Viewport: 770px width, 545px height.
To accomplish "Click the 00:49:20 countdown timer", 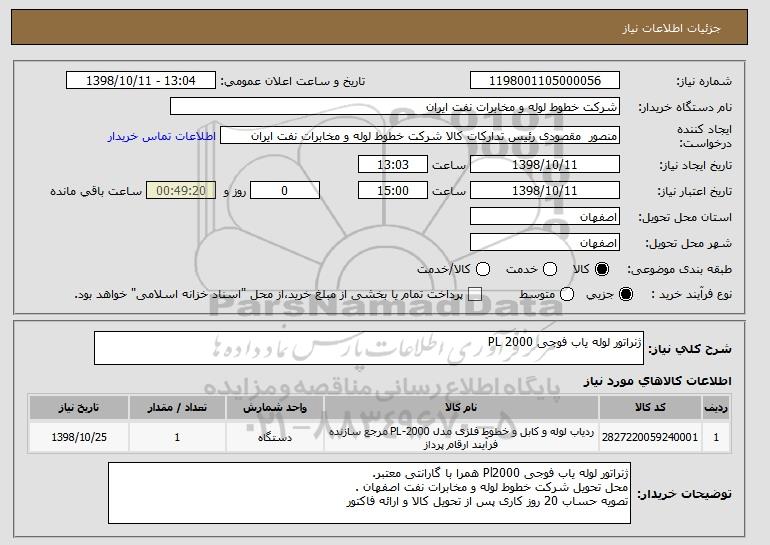I will (181, 190).
